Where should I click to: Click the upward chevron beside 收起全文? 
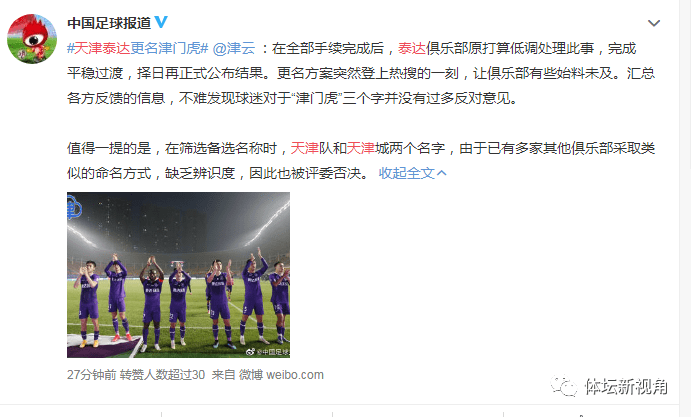click(x=442, y=173)
